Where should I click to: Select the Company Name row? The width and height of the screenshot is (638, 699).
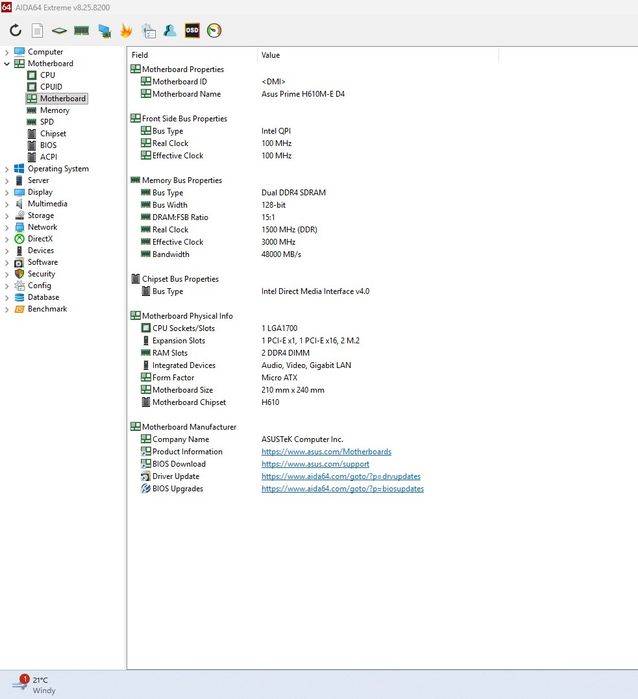[x=242, y=439]
